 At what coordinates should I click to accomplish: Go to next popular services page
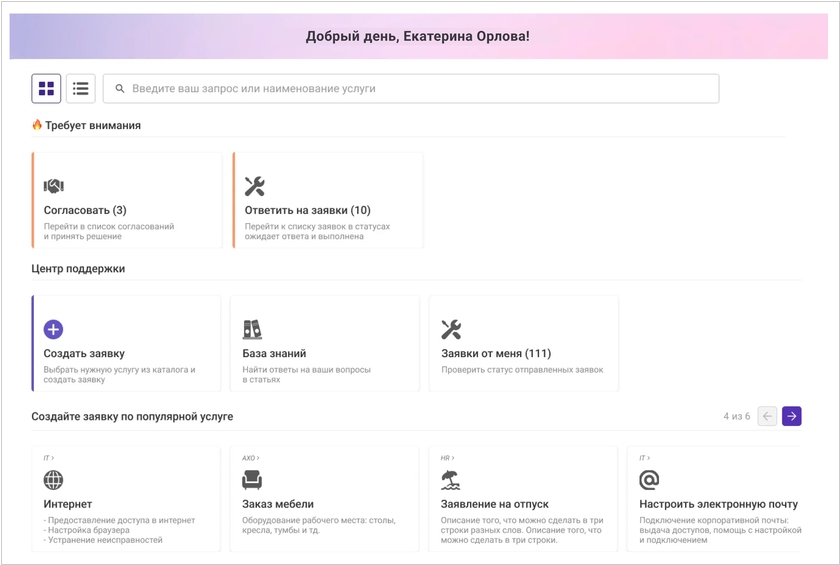[x=791, y=416]
